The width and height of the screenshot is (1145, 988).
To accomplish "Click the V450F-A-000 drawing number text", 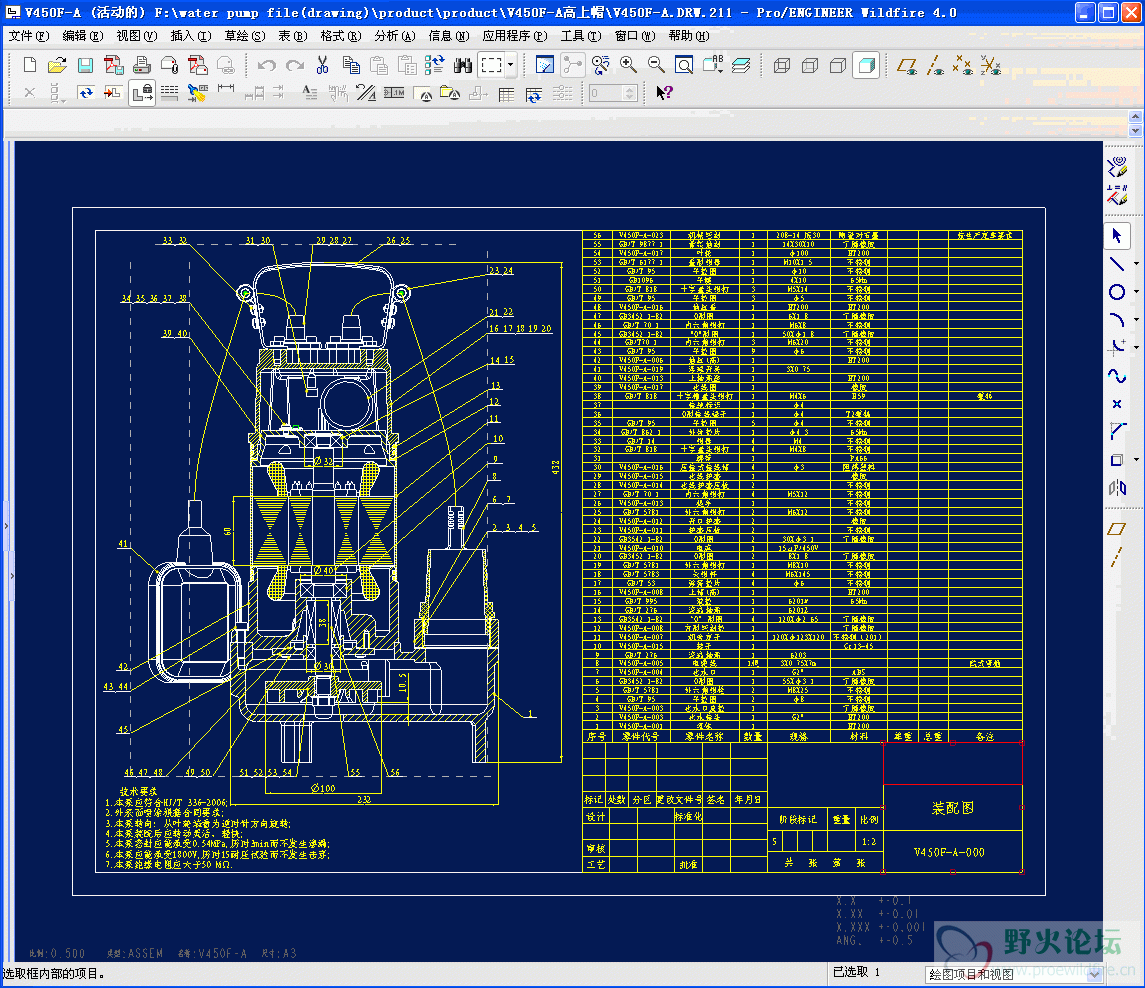I will 949,852.
